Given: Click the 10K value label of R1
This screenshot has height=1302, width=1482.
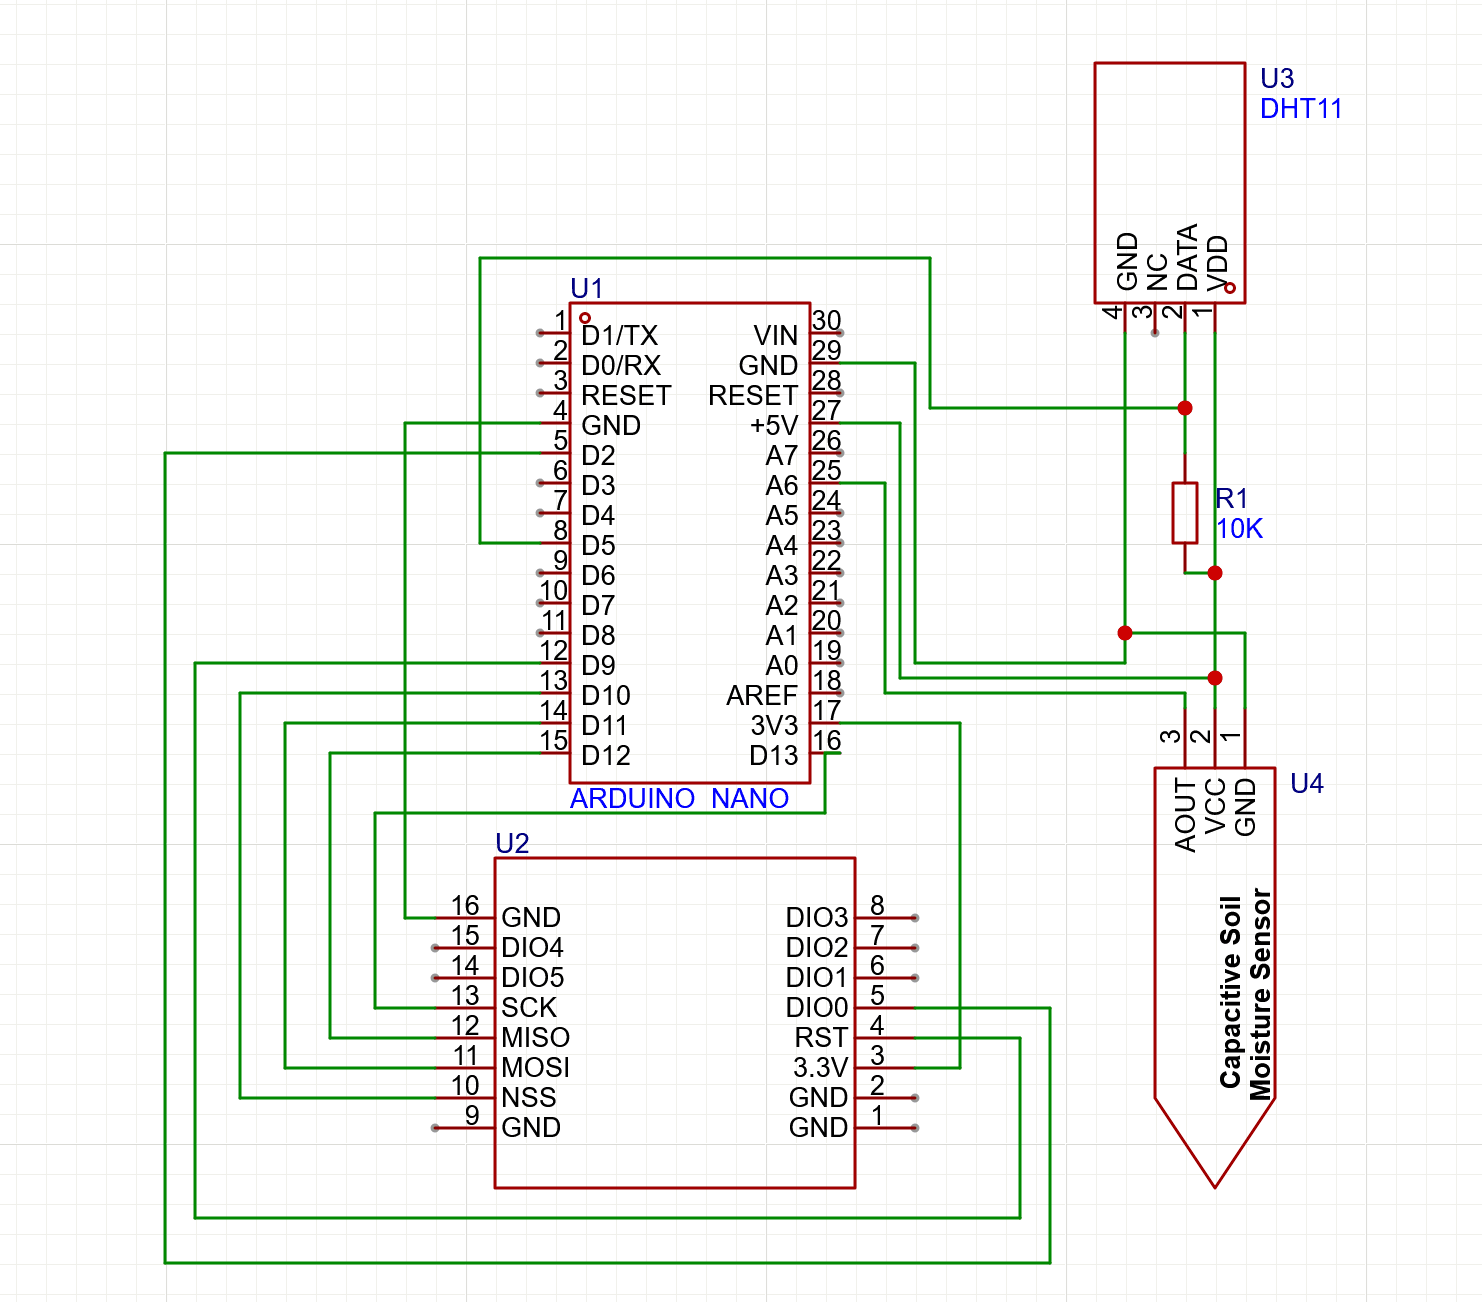Looking at the screenshot, I should (x=1240, y=530).
